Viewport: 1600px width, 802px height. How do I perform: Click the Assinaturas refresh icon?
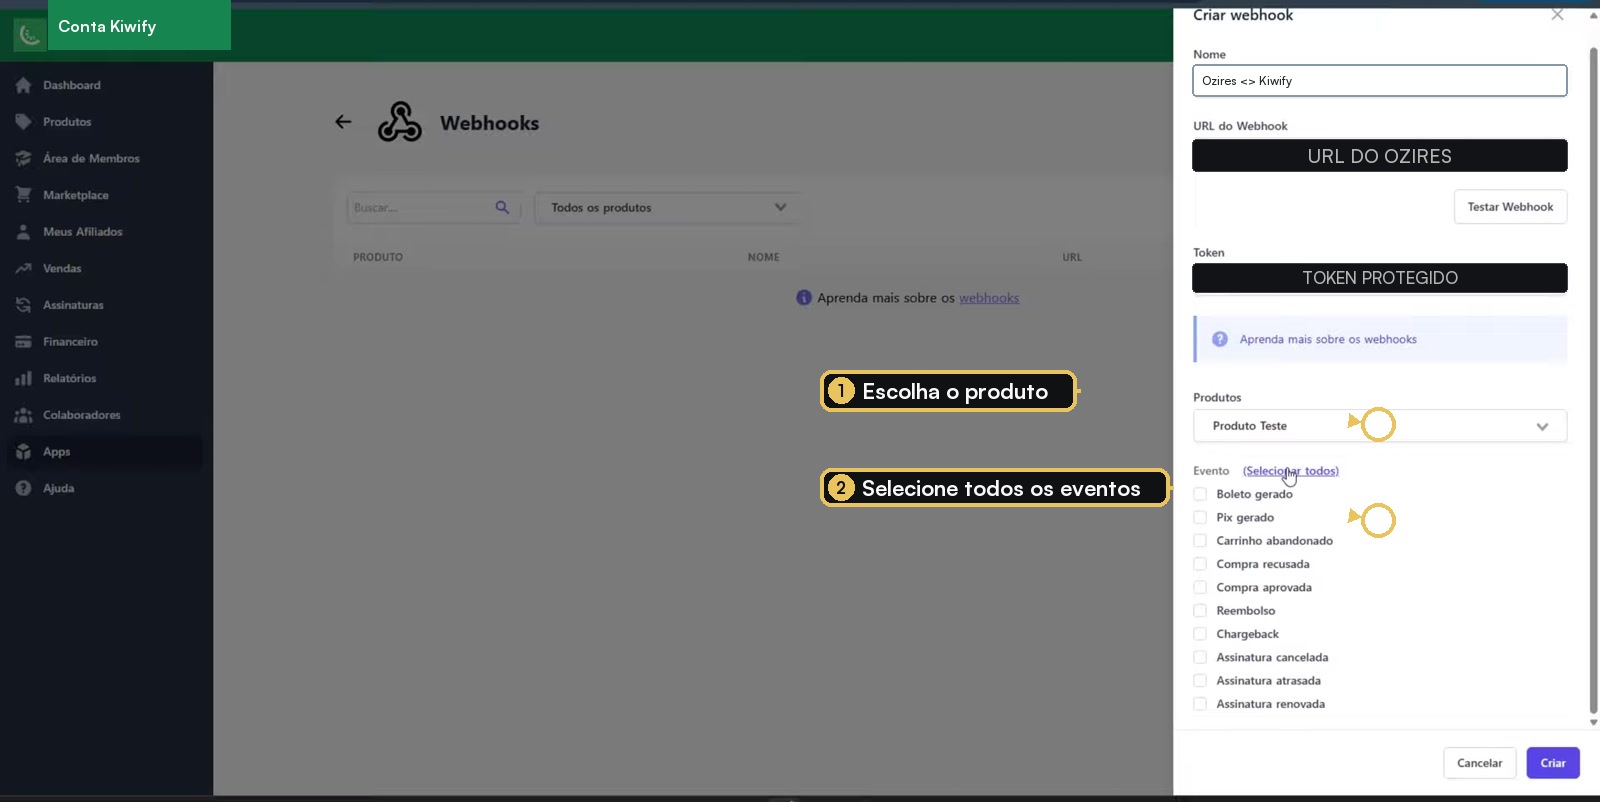[23, 305]
